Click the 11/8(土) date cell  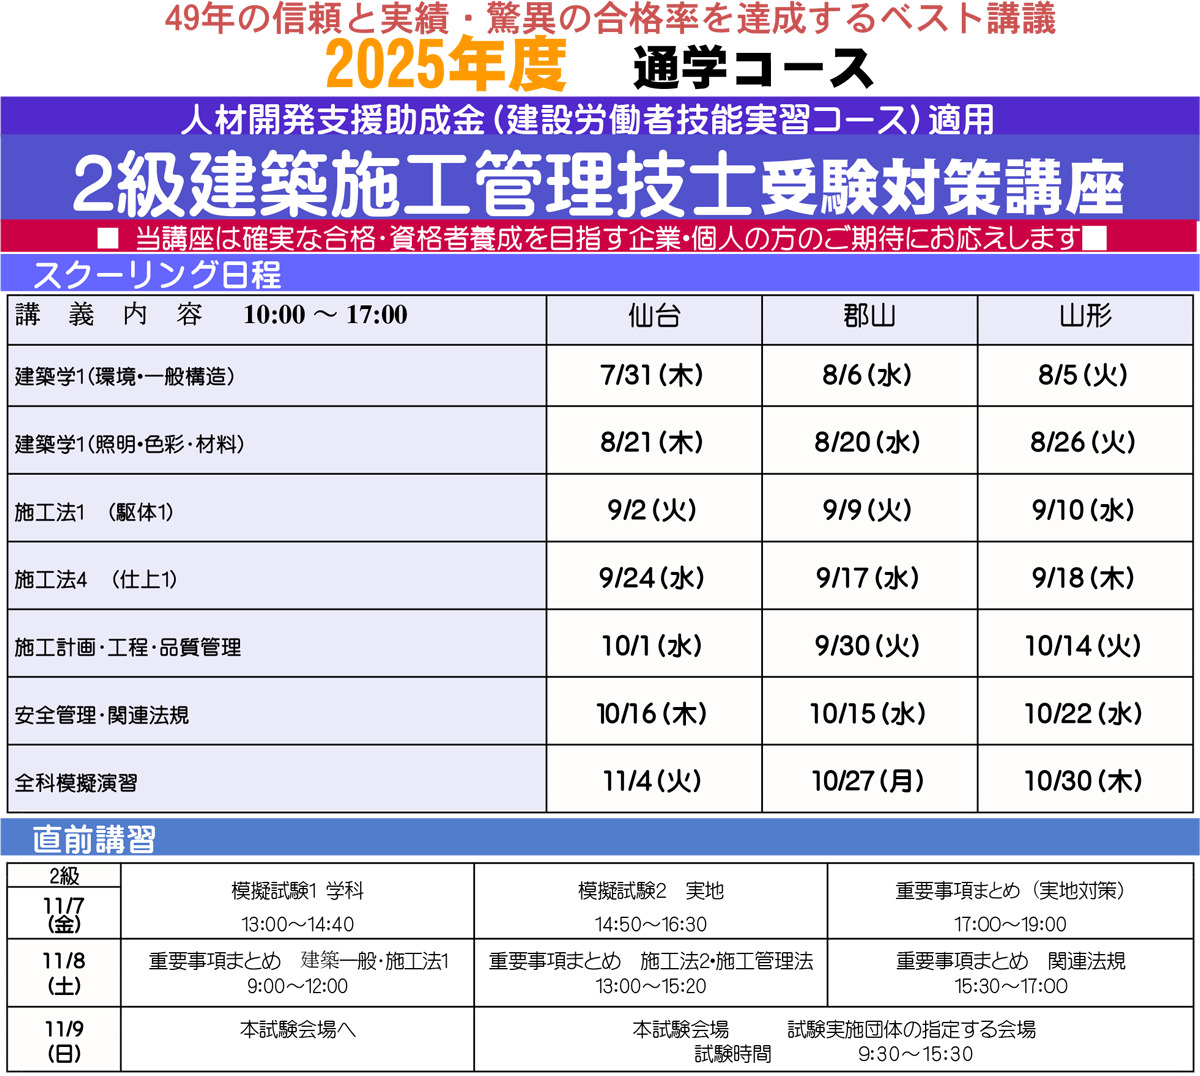tap(64, 973)
